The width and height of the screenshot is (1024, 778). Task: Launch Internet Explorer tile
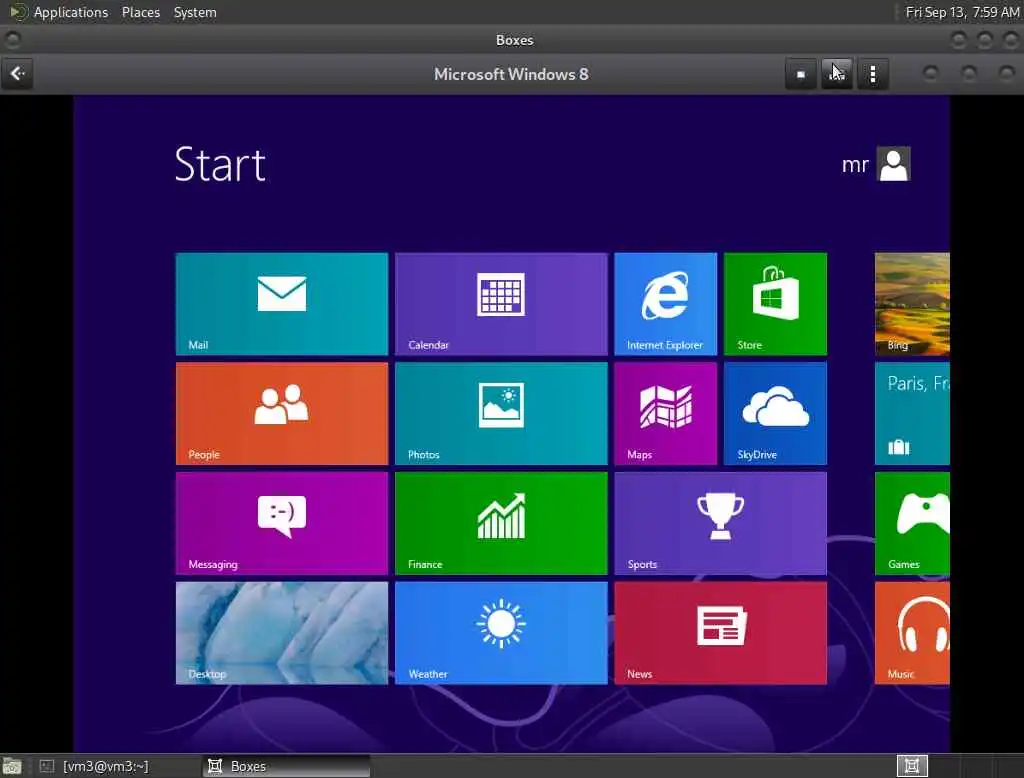point(665,304)
